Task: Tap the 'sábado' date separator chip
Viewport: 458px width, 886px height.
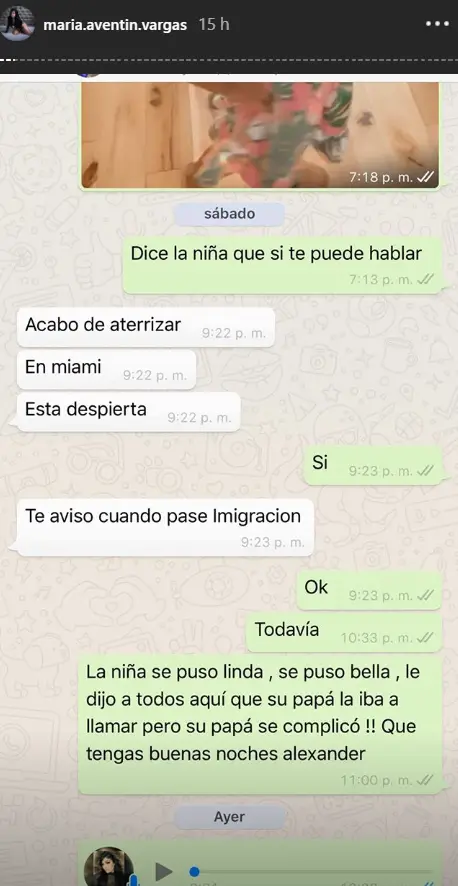Action: [229, 214]
